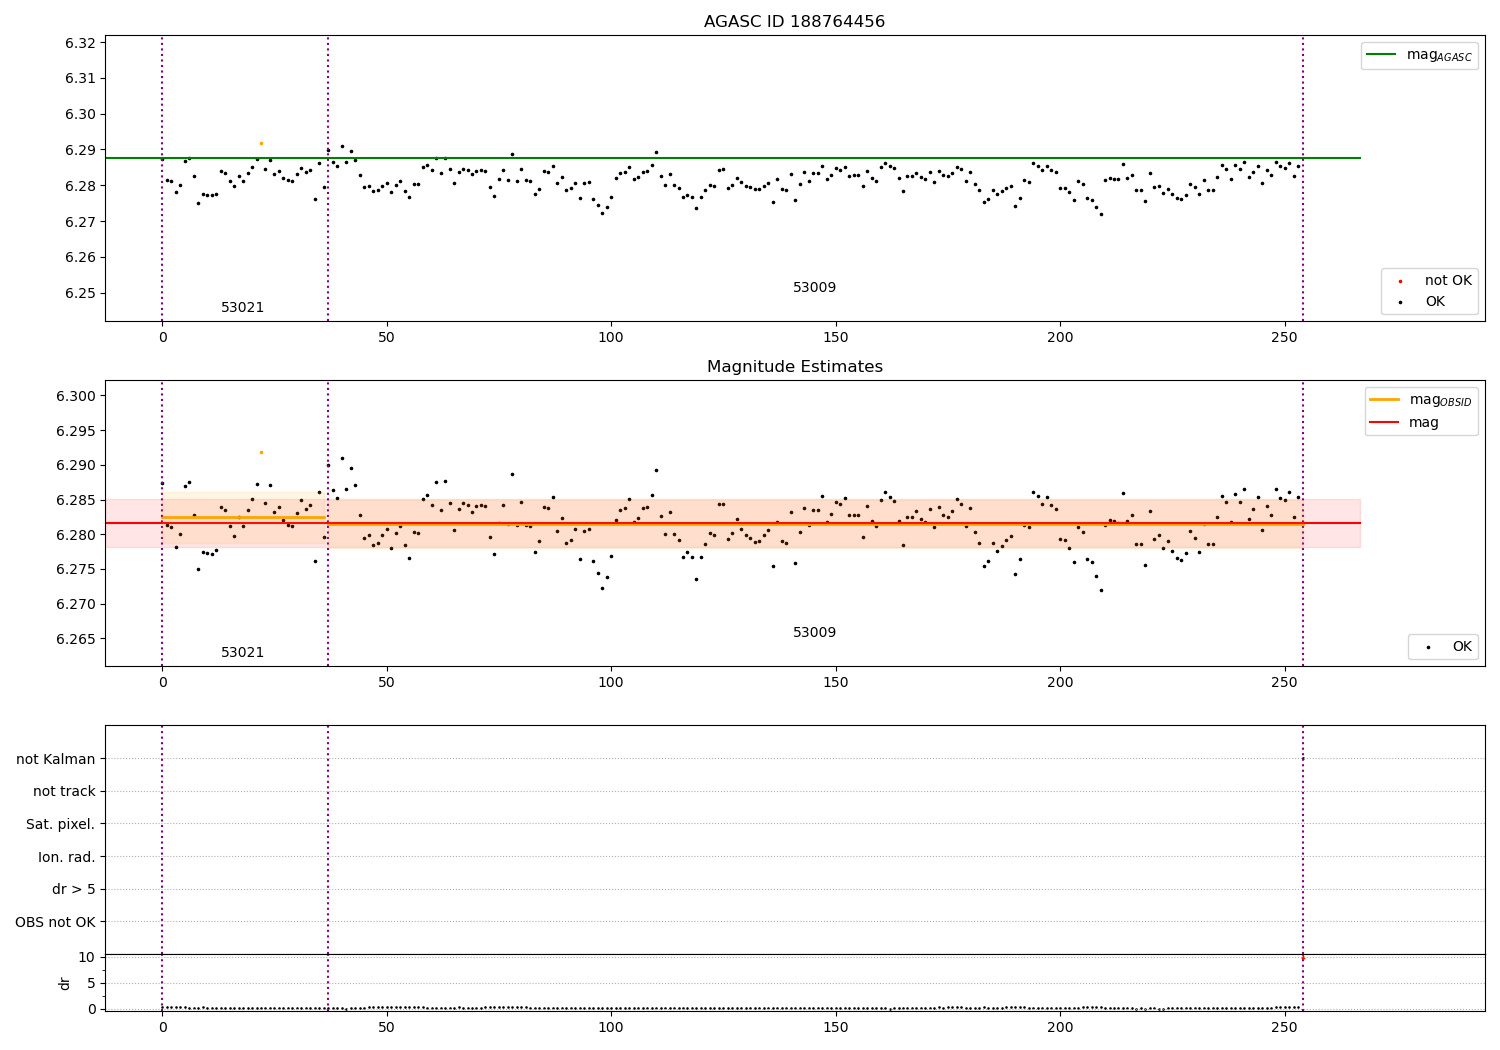
Task: Click the red mag line in Magnitude Estimates plot
Action: (x=733, y=523)
